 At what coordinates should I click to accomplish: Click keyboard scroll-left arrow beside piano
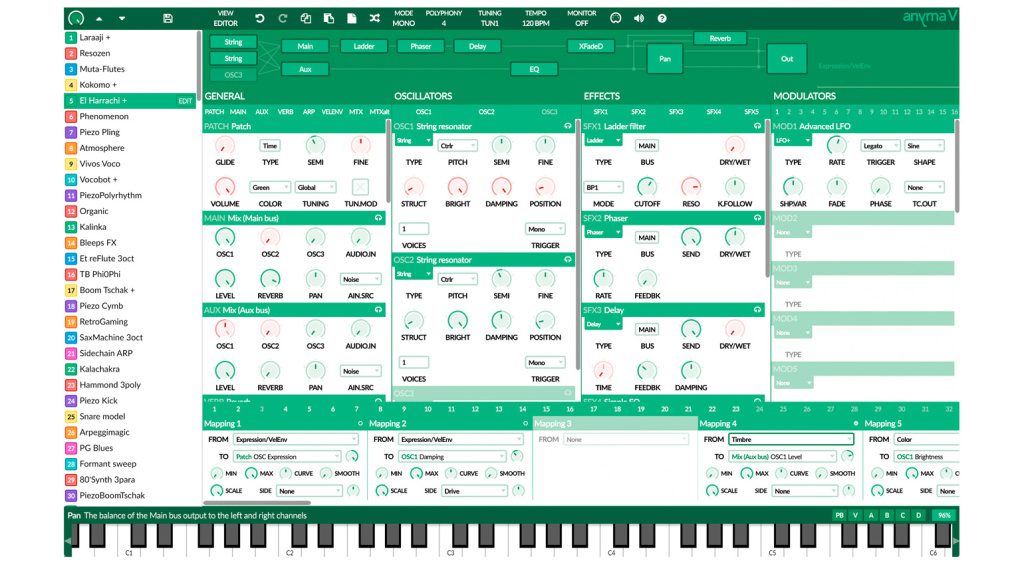pos(67,541)
